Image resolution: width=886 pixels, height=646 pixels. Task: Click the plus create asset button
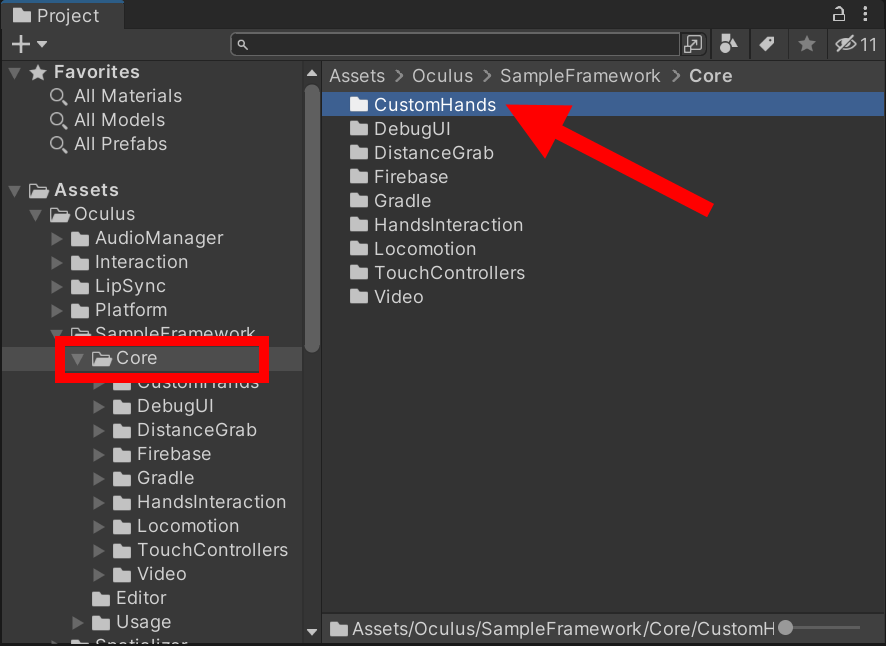point(21,44)
